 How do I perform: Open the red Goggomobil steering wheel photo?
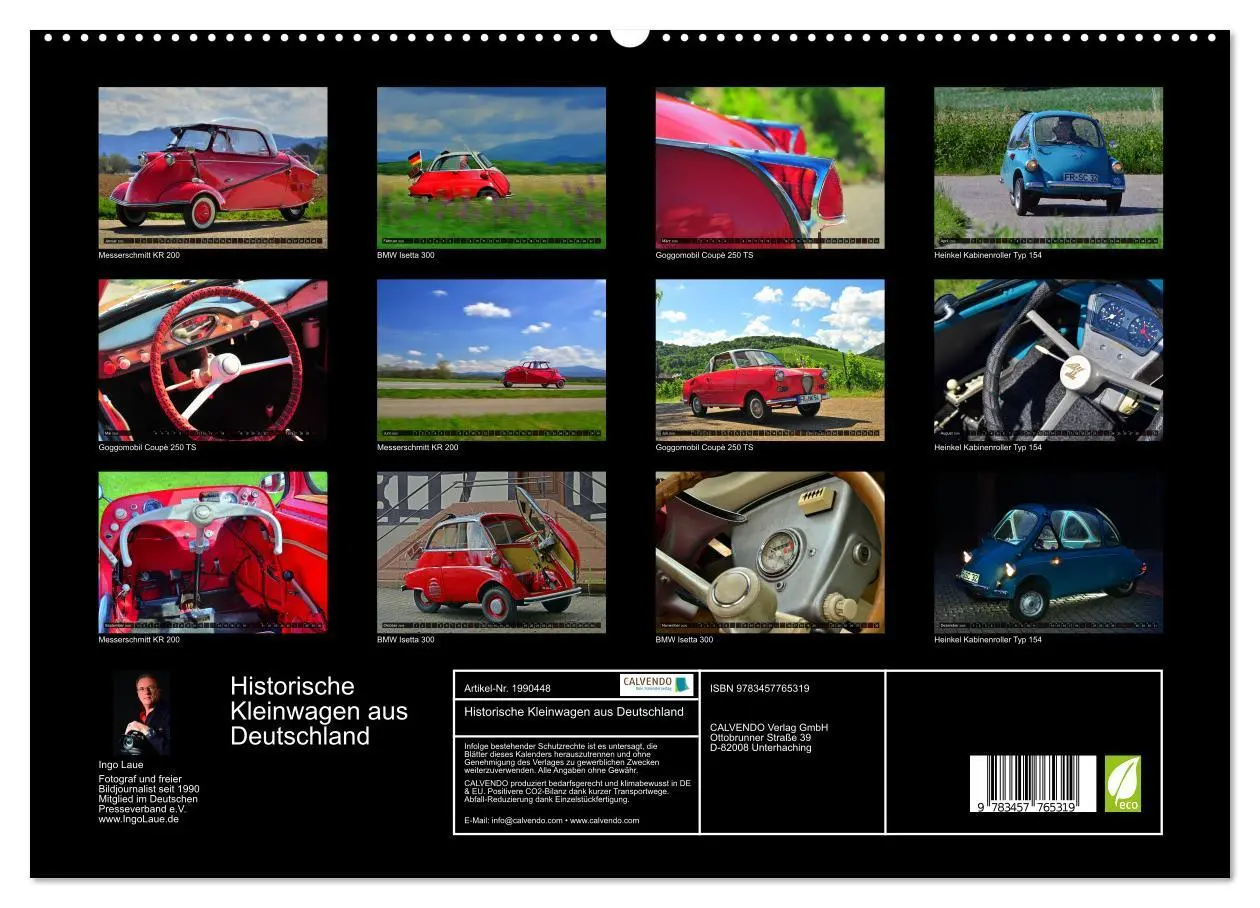click(213, 360)
